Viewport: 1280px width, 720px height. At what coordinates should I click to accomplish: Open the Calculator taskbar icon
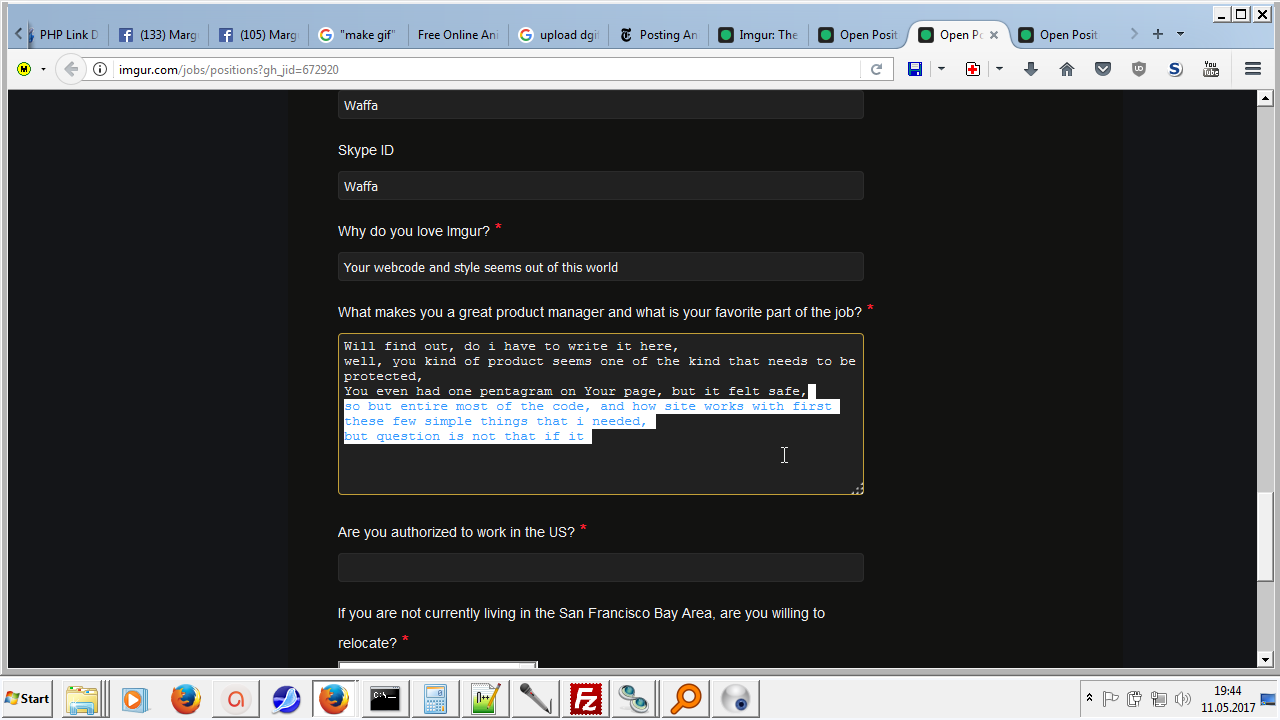[x=435, y=698]
